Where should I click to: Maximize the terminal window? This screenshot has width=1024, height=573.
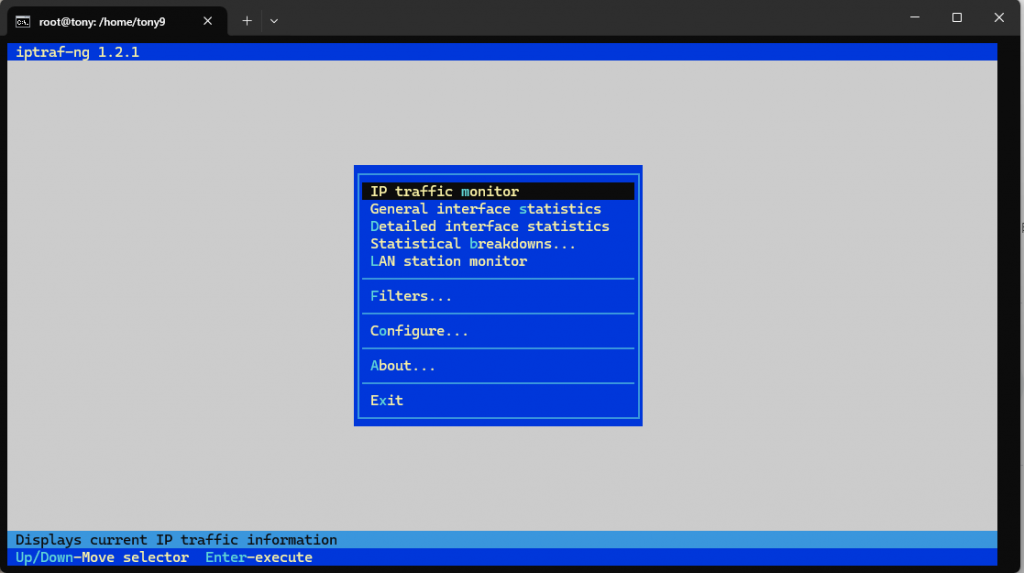tap(957, 18)
